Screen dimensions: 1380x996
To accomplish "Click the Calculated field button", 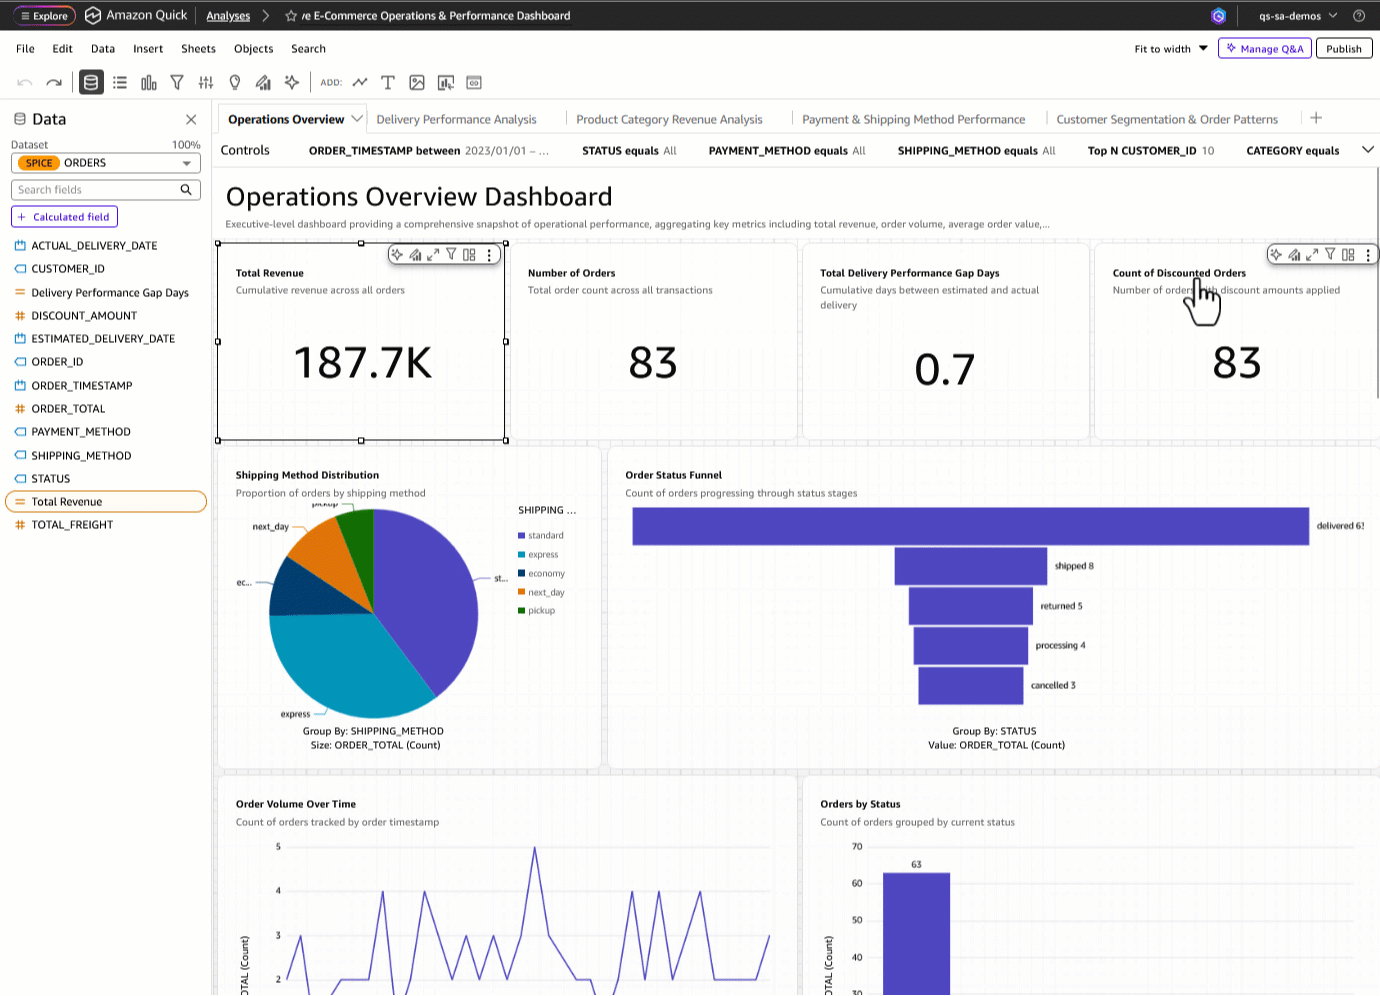I will click(64, 217).
